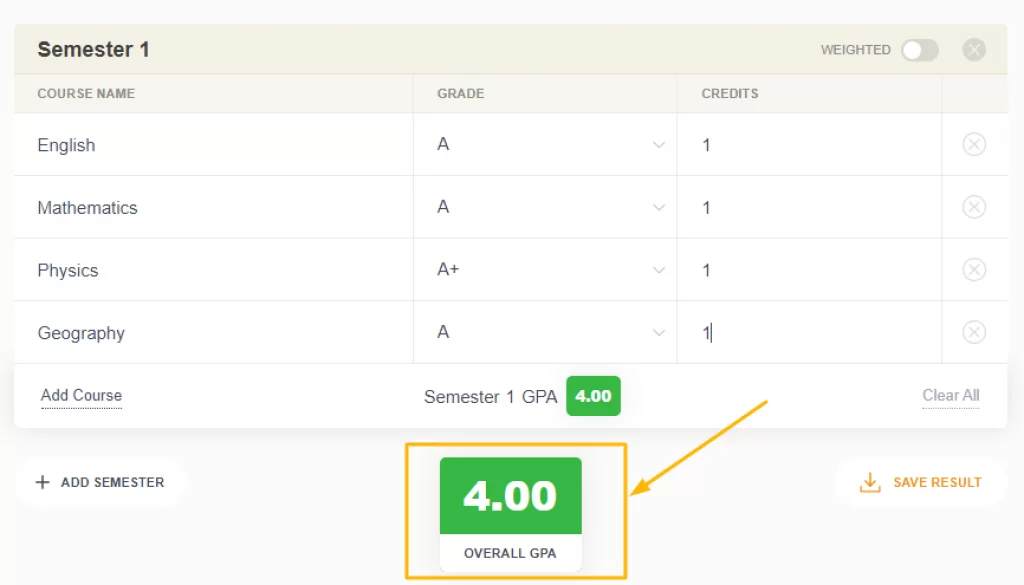Viewport: 1024px width, 585px height.
Task: Click the plus icon for Add Semester
Action: click(42, 482)
